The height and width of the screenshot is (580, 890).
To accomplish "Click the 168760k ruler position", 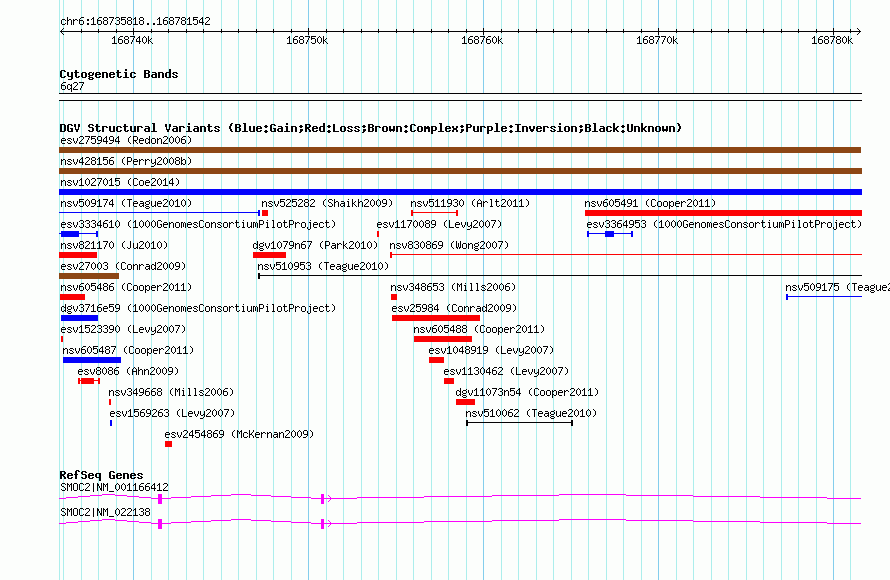I will (482, 40).
